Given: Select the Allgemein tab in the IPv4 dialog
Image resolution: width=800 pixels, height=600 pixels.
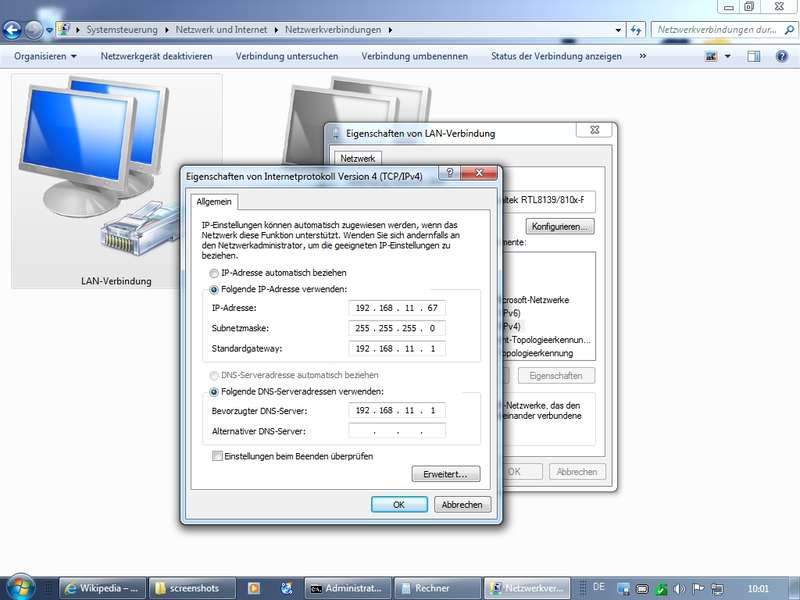Looking at the screenshot, I should 214,202.
